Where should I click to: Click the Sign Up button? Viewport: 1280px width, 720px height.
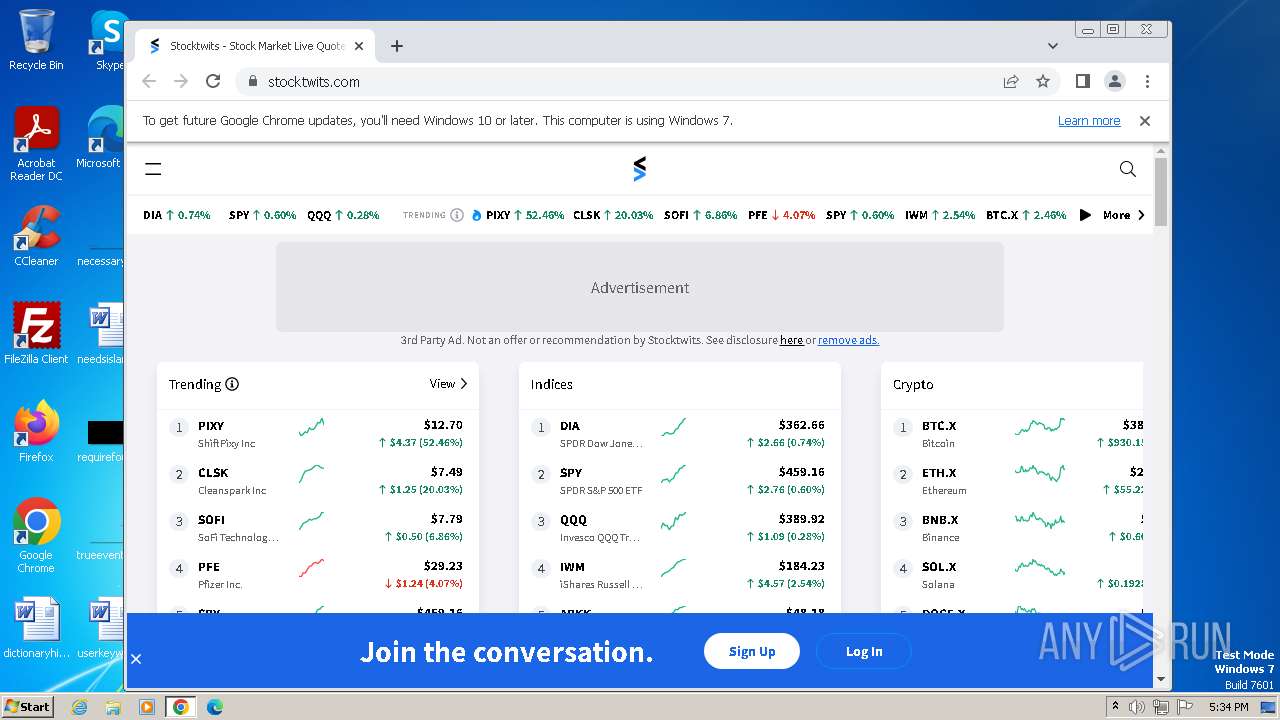click(752, 651)
